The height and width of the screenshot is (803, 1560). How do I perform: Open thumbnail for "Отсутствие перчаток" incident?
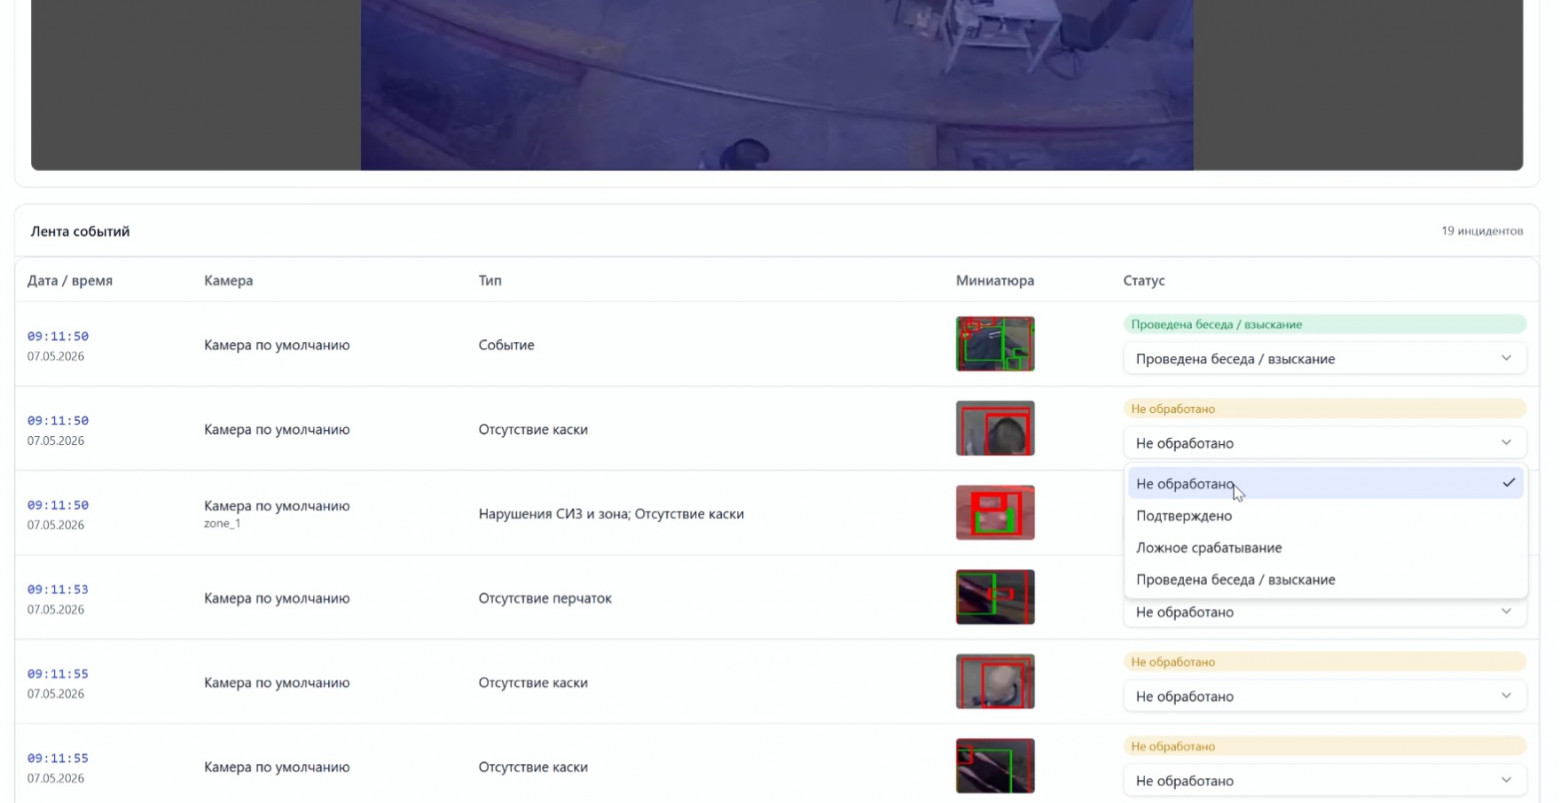click(x=995, y=597)
